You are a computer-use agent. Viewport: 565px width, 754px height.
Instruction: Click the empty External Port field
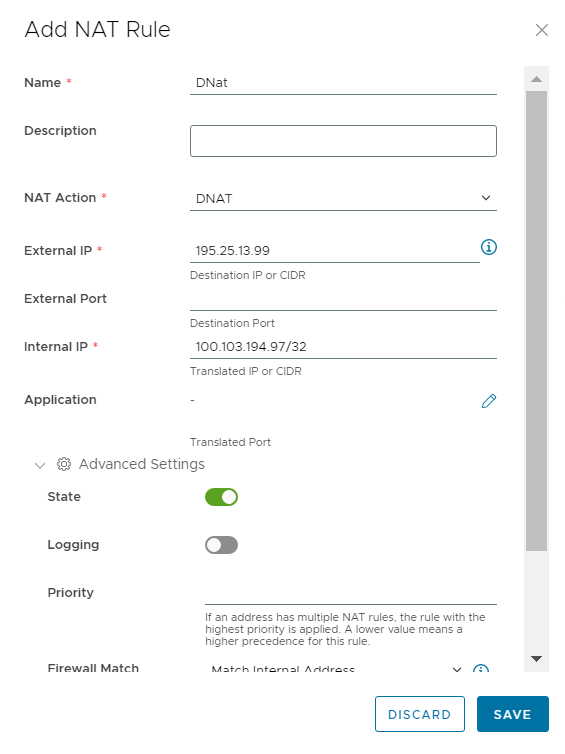tap(343, 299)
